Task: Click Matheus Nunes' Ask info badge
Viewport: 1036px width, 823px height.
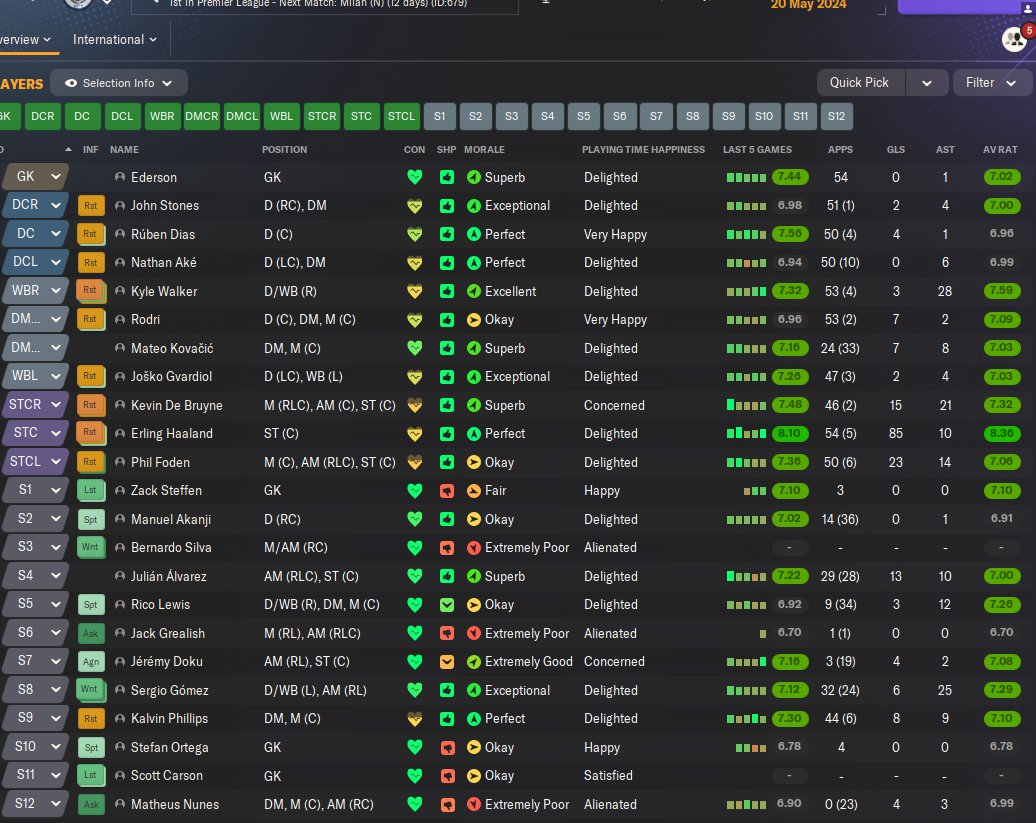Action: click(x=91, y=805)
